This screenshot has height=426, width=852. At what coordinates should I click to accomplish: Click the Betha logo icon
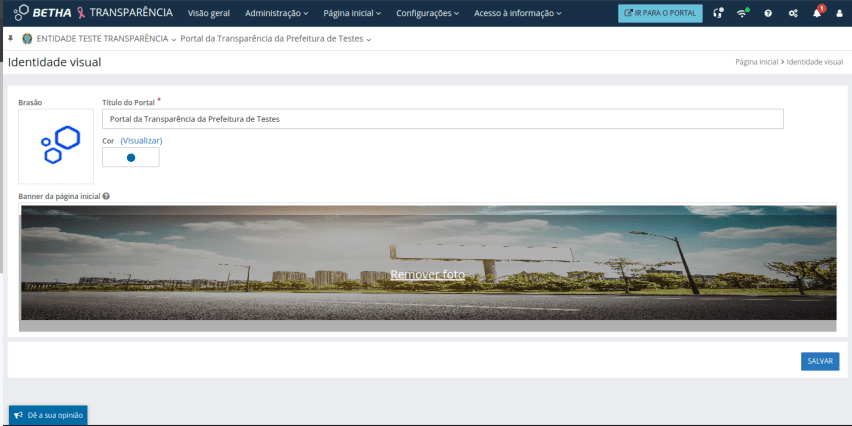coord(21,13)
